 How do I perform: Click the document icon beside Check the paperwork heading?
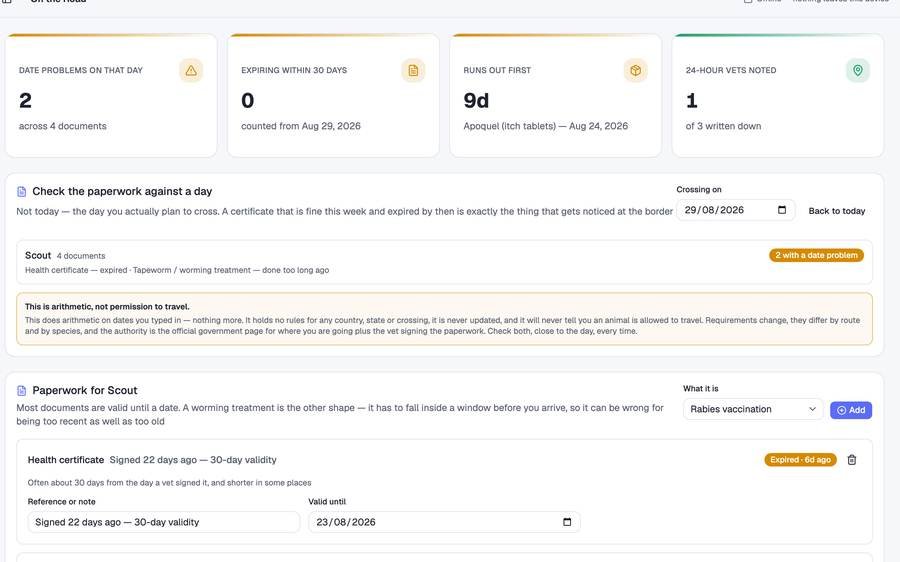click(22, 192)
